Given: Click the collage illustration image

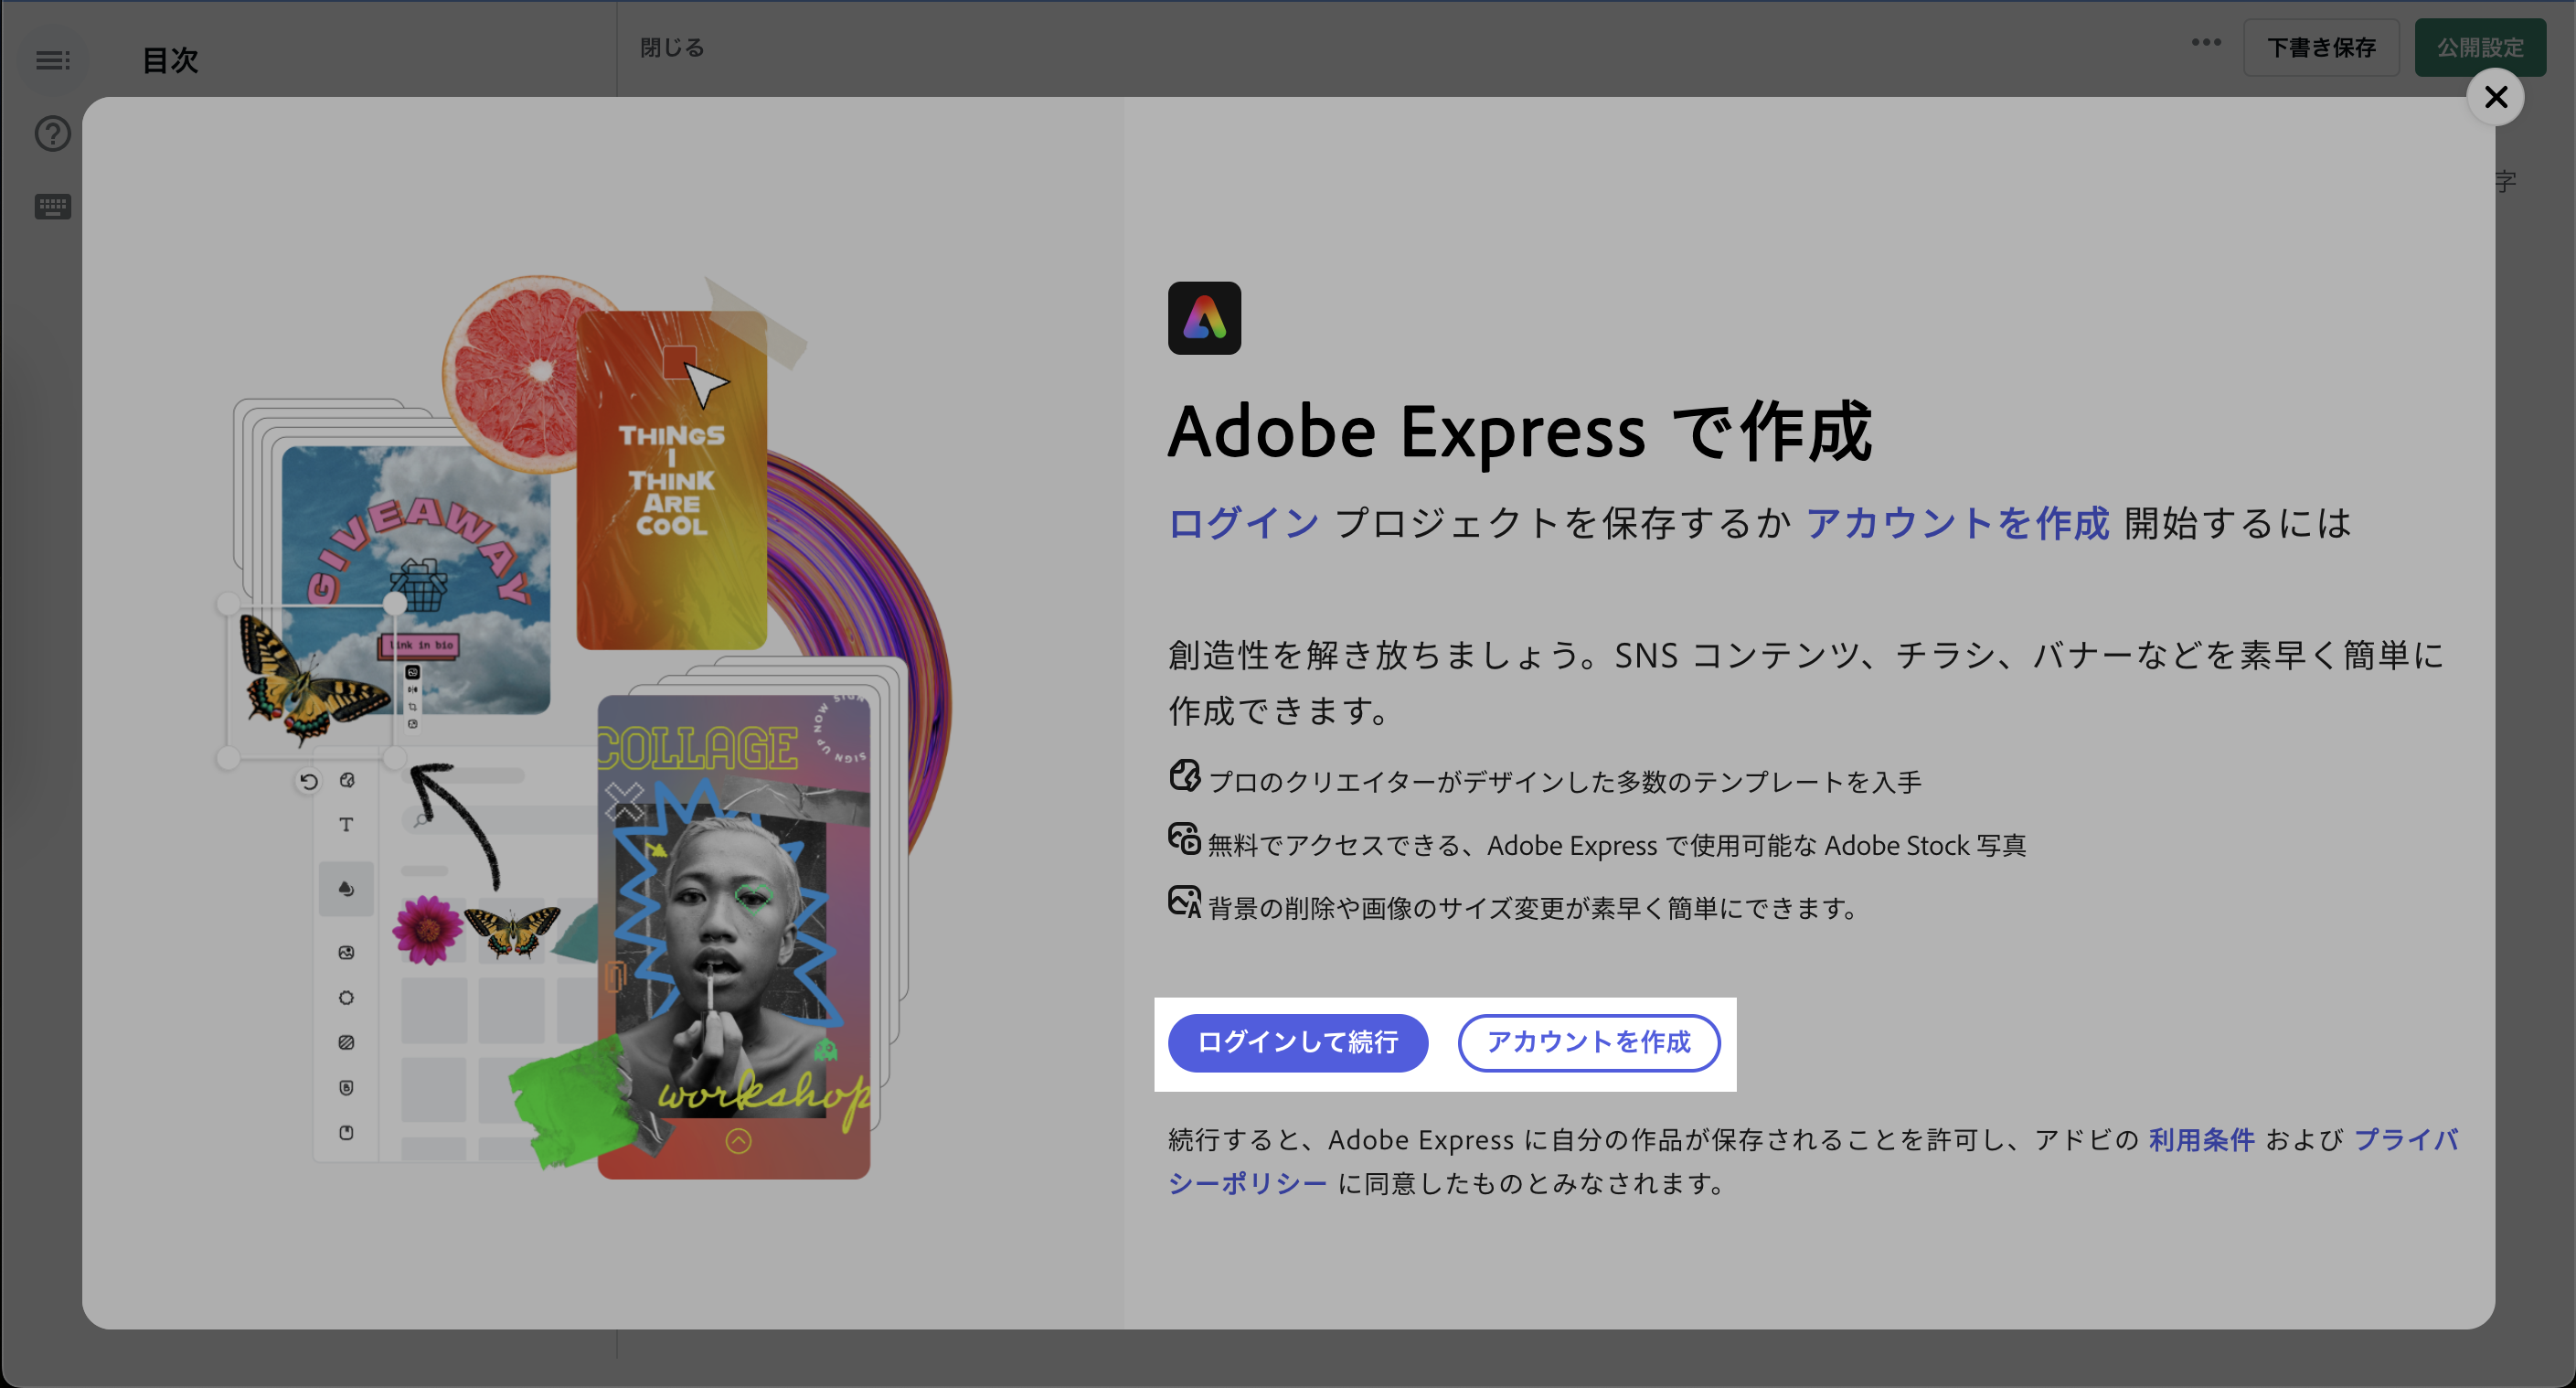Looking at the screenshot, I should click(x=585, y=727).
